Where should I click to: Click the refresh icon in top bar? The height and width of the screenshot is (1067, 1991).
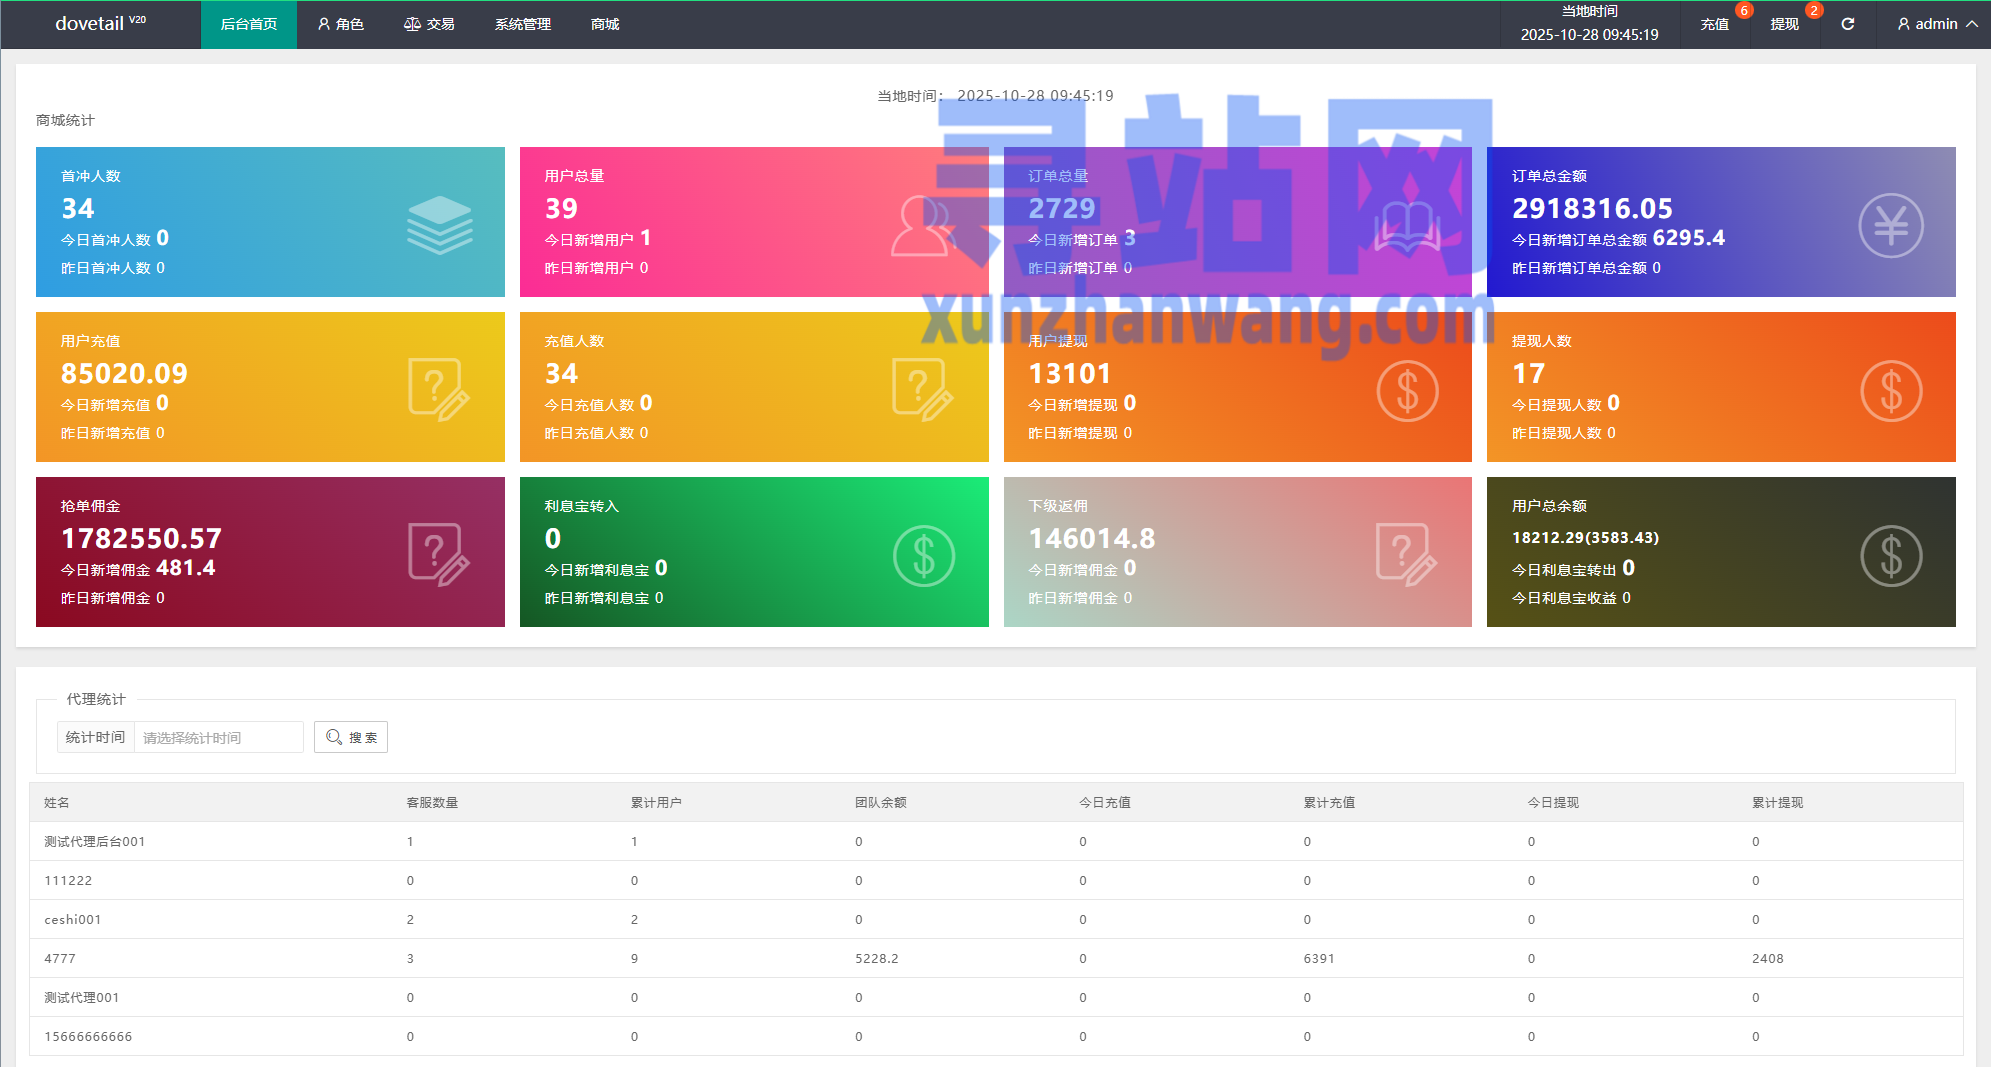(1847, 24)
